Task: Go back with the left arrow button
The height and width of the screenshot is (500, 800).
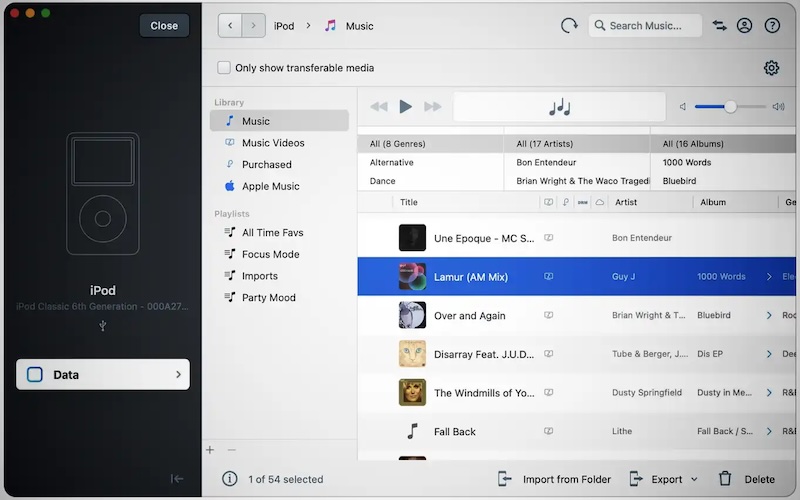Action: 230,26
